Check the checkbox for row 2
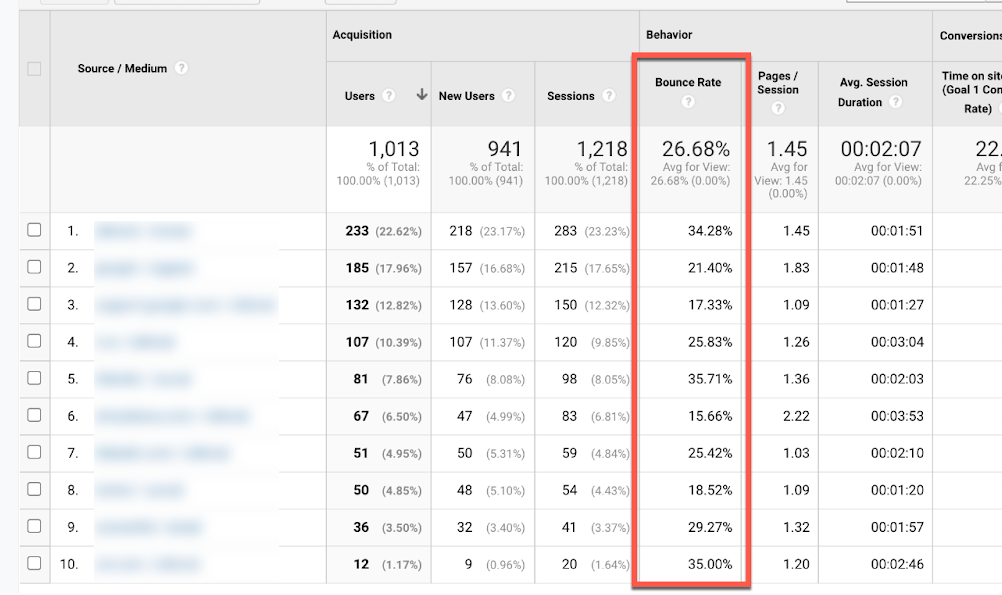 tap(35, 267)
